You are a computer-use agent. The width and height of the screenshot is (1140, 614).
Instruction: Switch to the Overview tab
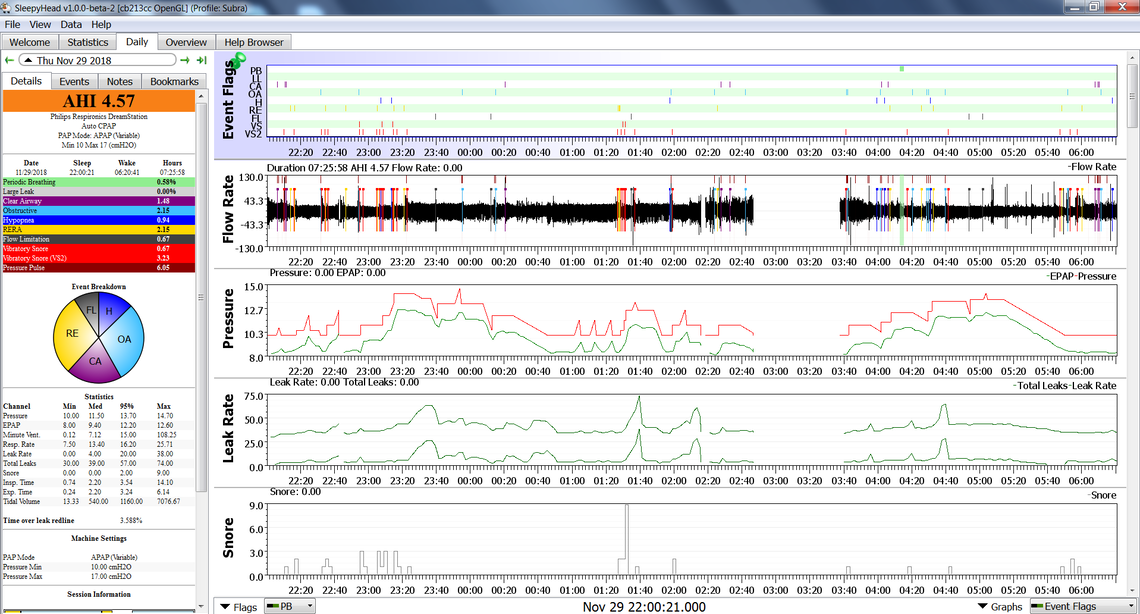pos(186,42)
